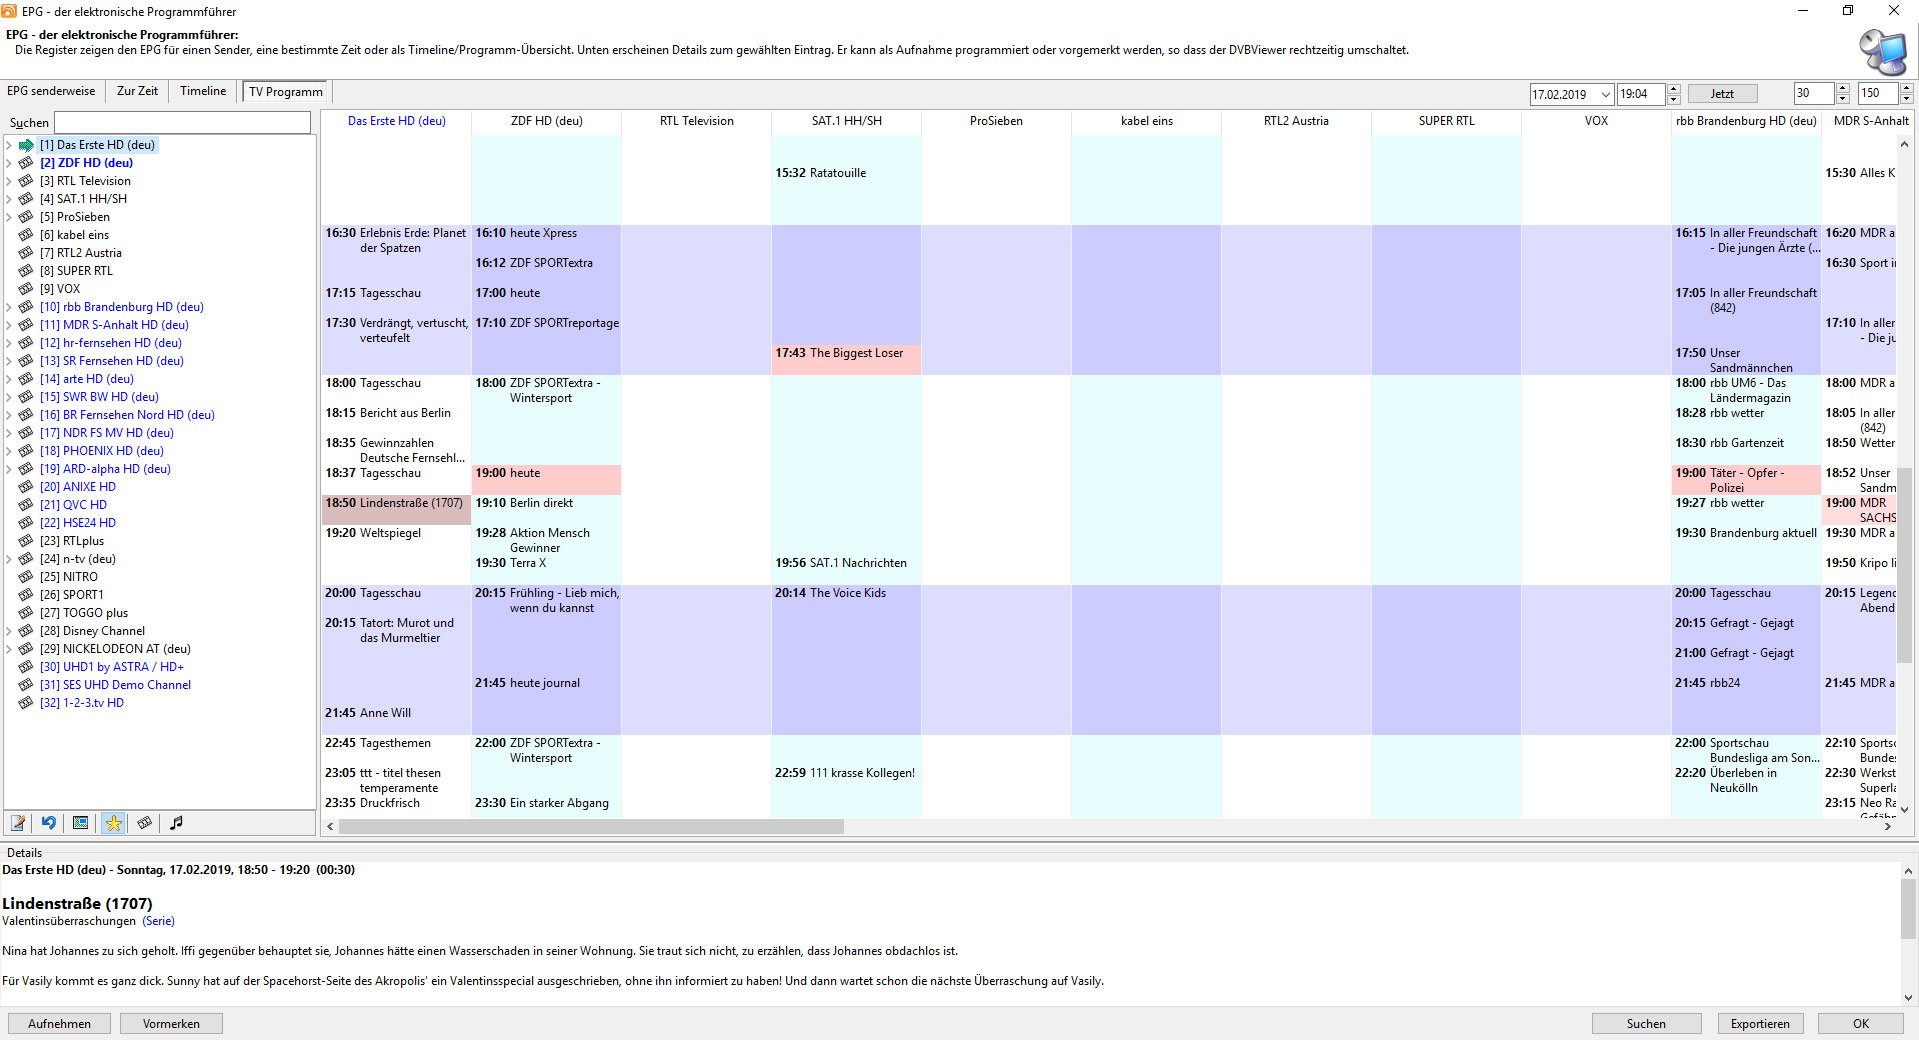Click the film icon beside [8] SUPER RTL
Image resolution: width=1919 pixels, height=1040 pixels.
pos(26,271)
